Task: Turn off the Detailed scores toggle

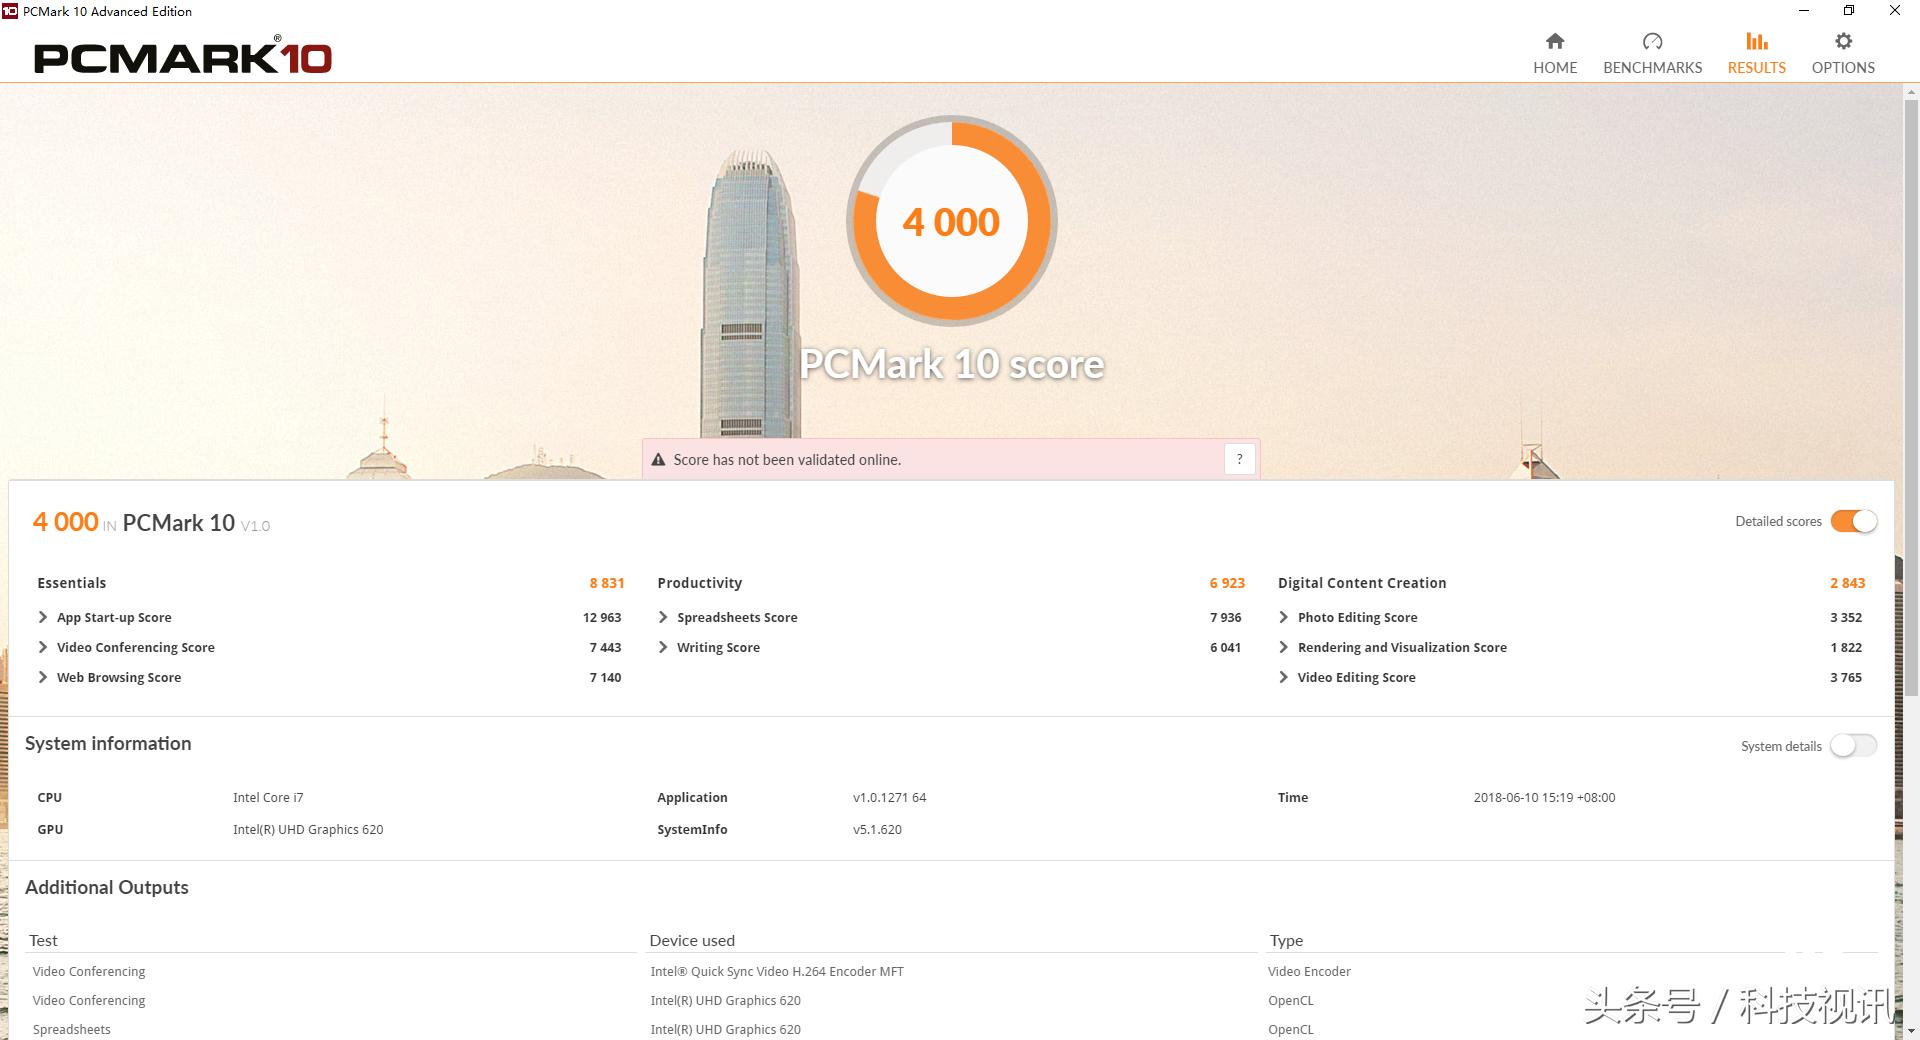Action: click(1853, 521)
